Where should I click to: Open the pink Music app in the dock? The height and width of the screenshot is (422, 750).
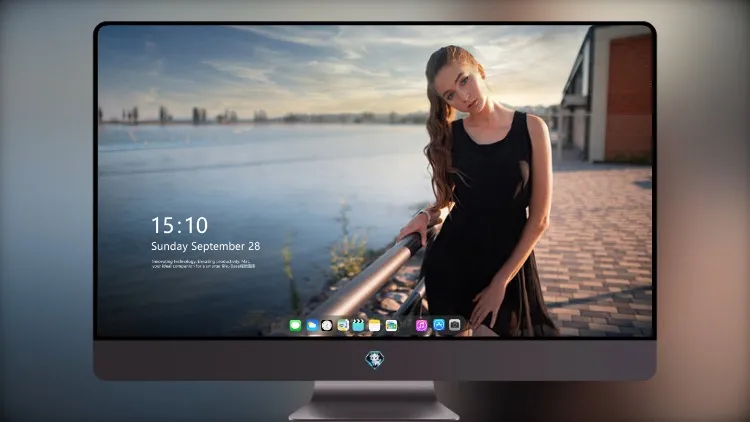click(x=421, y=325)
